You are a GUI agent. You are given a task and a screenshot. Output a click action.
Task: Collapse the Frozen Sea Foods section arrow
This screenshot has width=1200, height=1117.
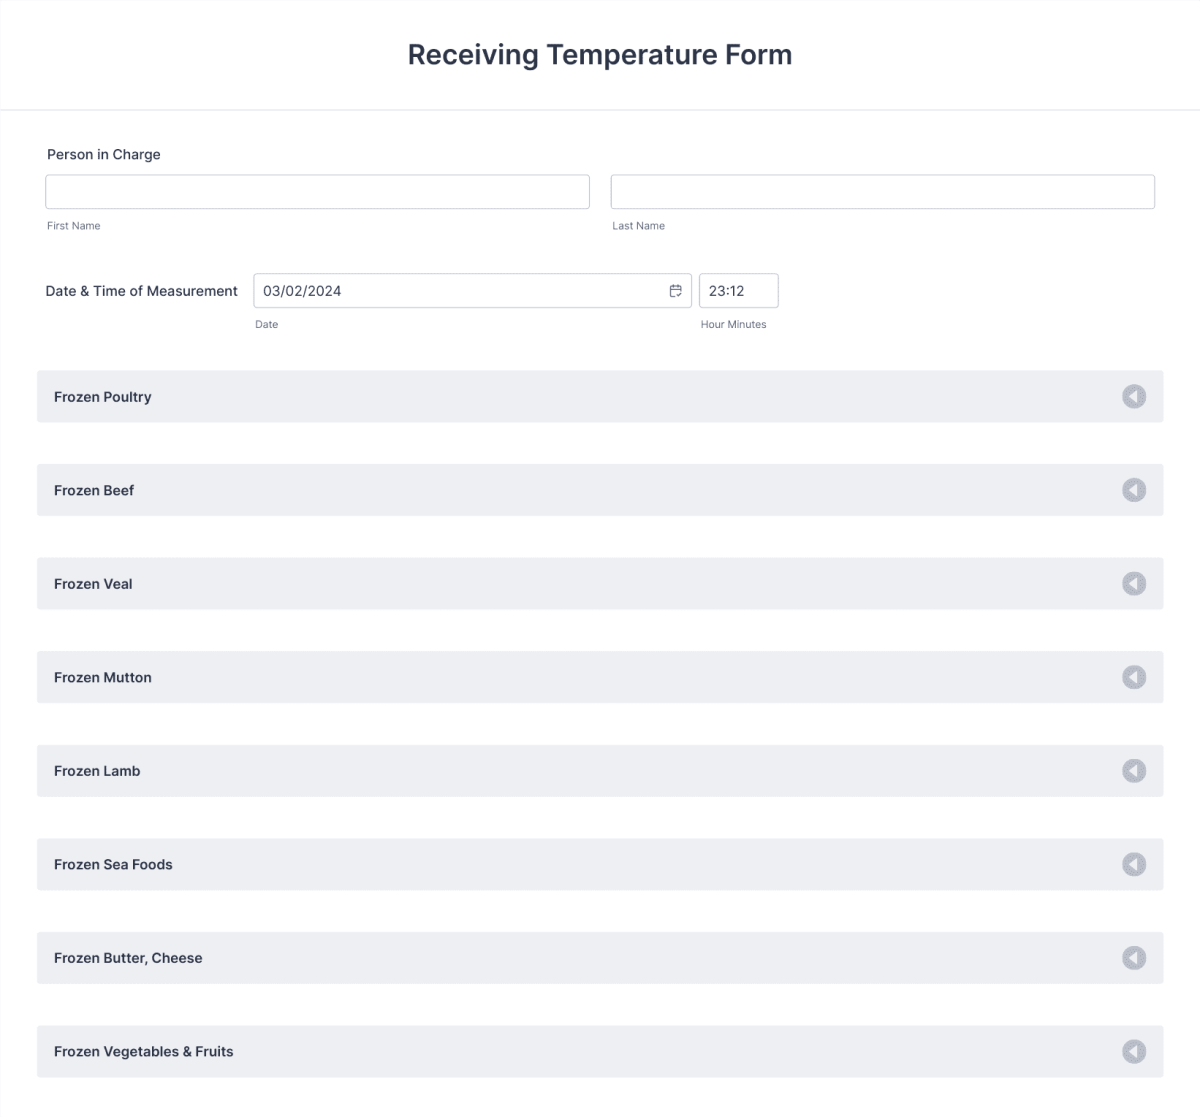pos(1134,864)
